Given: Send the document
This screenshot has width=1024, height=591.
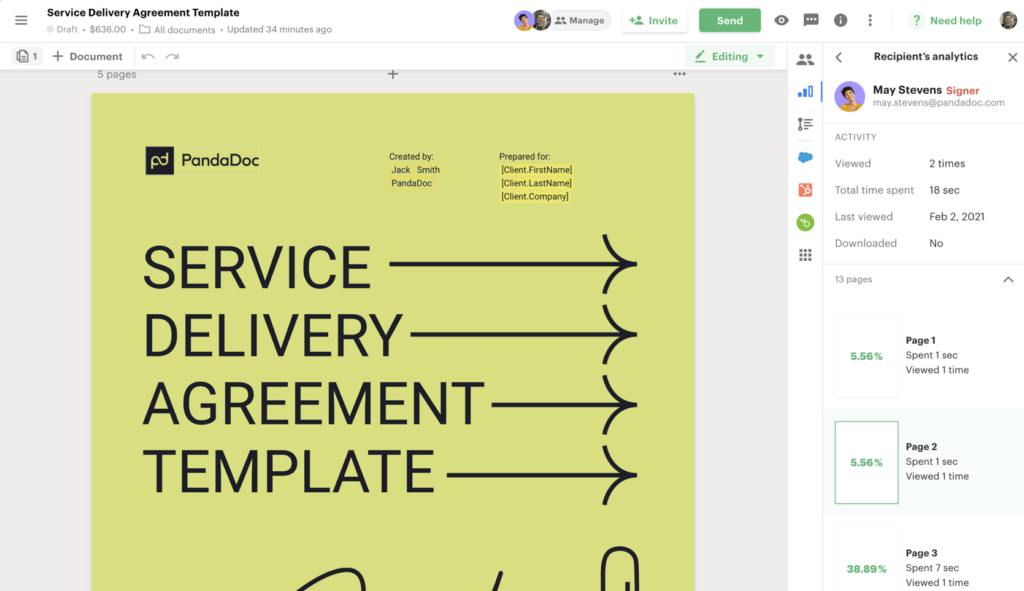Looking at the screenshot, I should point(729,20).
